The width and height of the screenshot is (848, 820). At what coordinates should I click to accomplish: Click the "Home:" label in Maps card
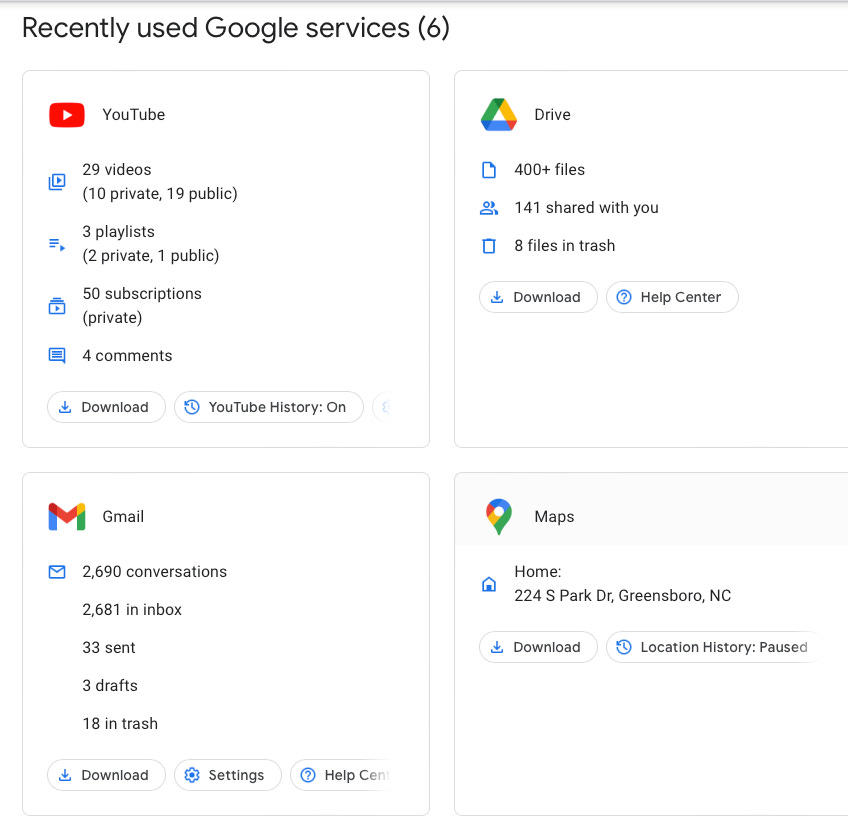(x=538, y=572)
